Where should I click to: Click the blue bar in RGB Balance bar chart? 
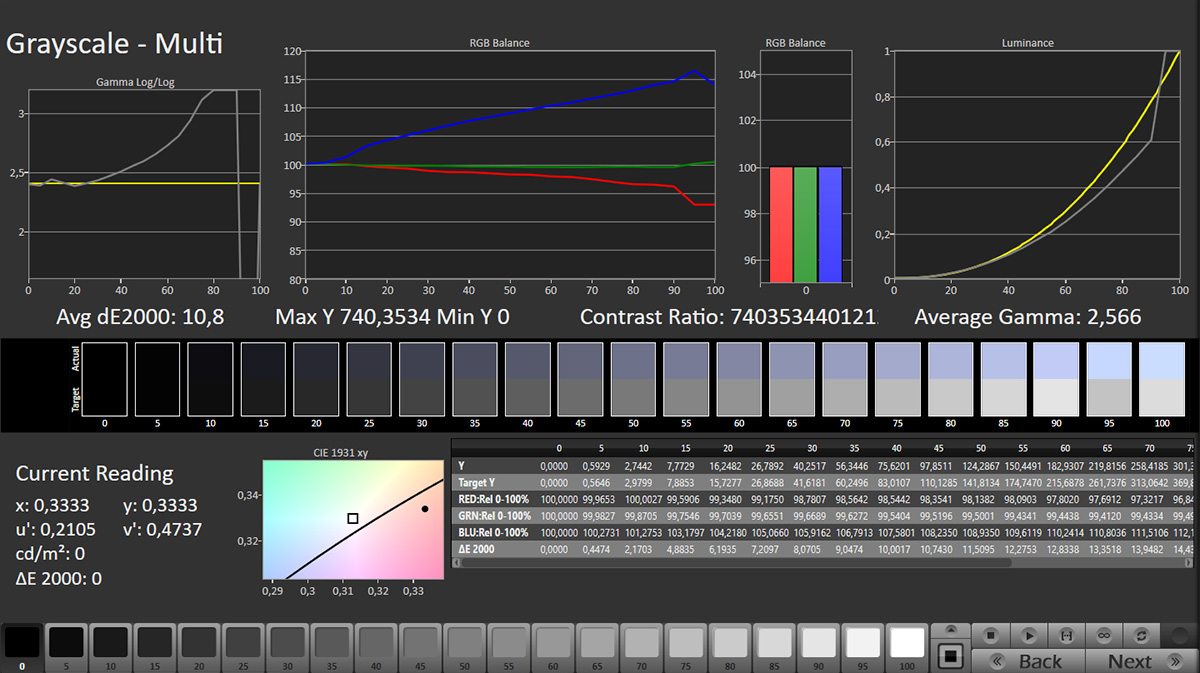pyautogui.click(x=829, y=224)
